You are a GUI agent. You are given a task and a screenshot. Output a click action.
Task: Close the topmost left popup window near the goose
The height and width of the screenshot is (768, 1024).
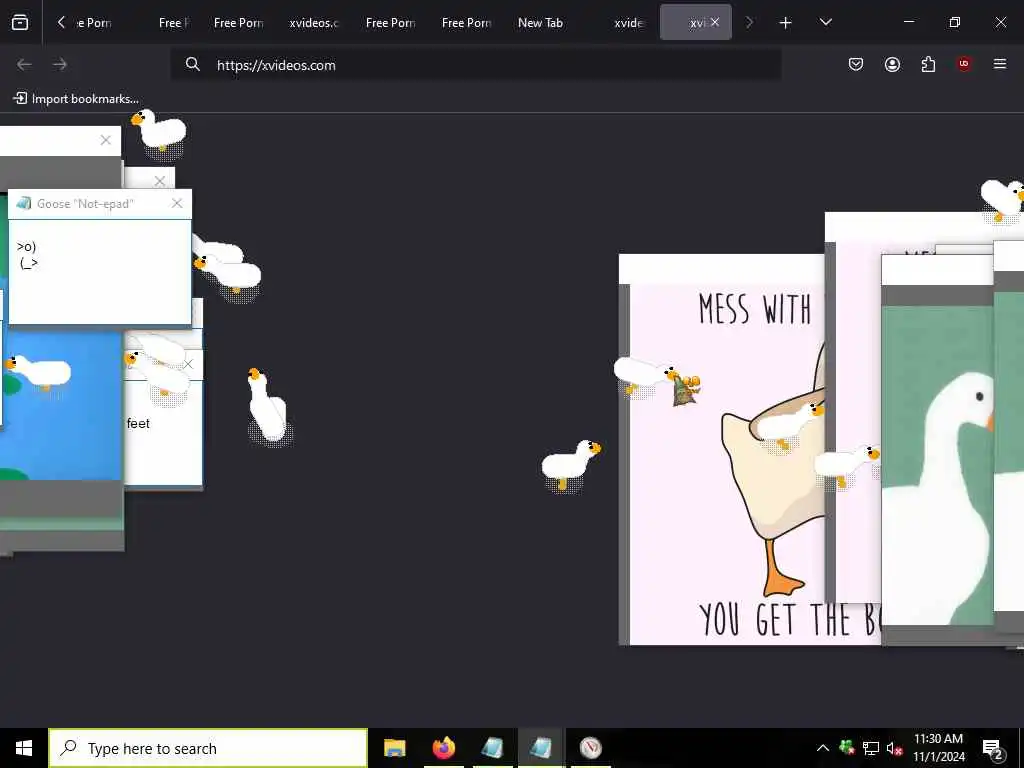point(106,140)
